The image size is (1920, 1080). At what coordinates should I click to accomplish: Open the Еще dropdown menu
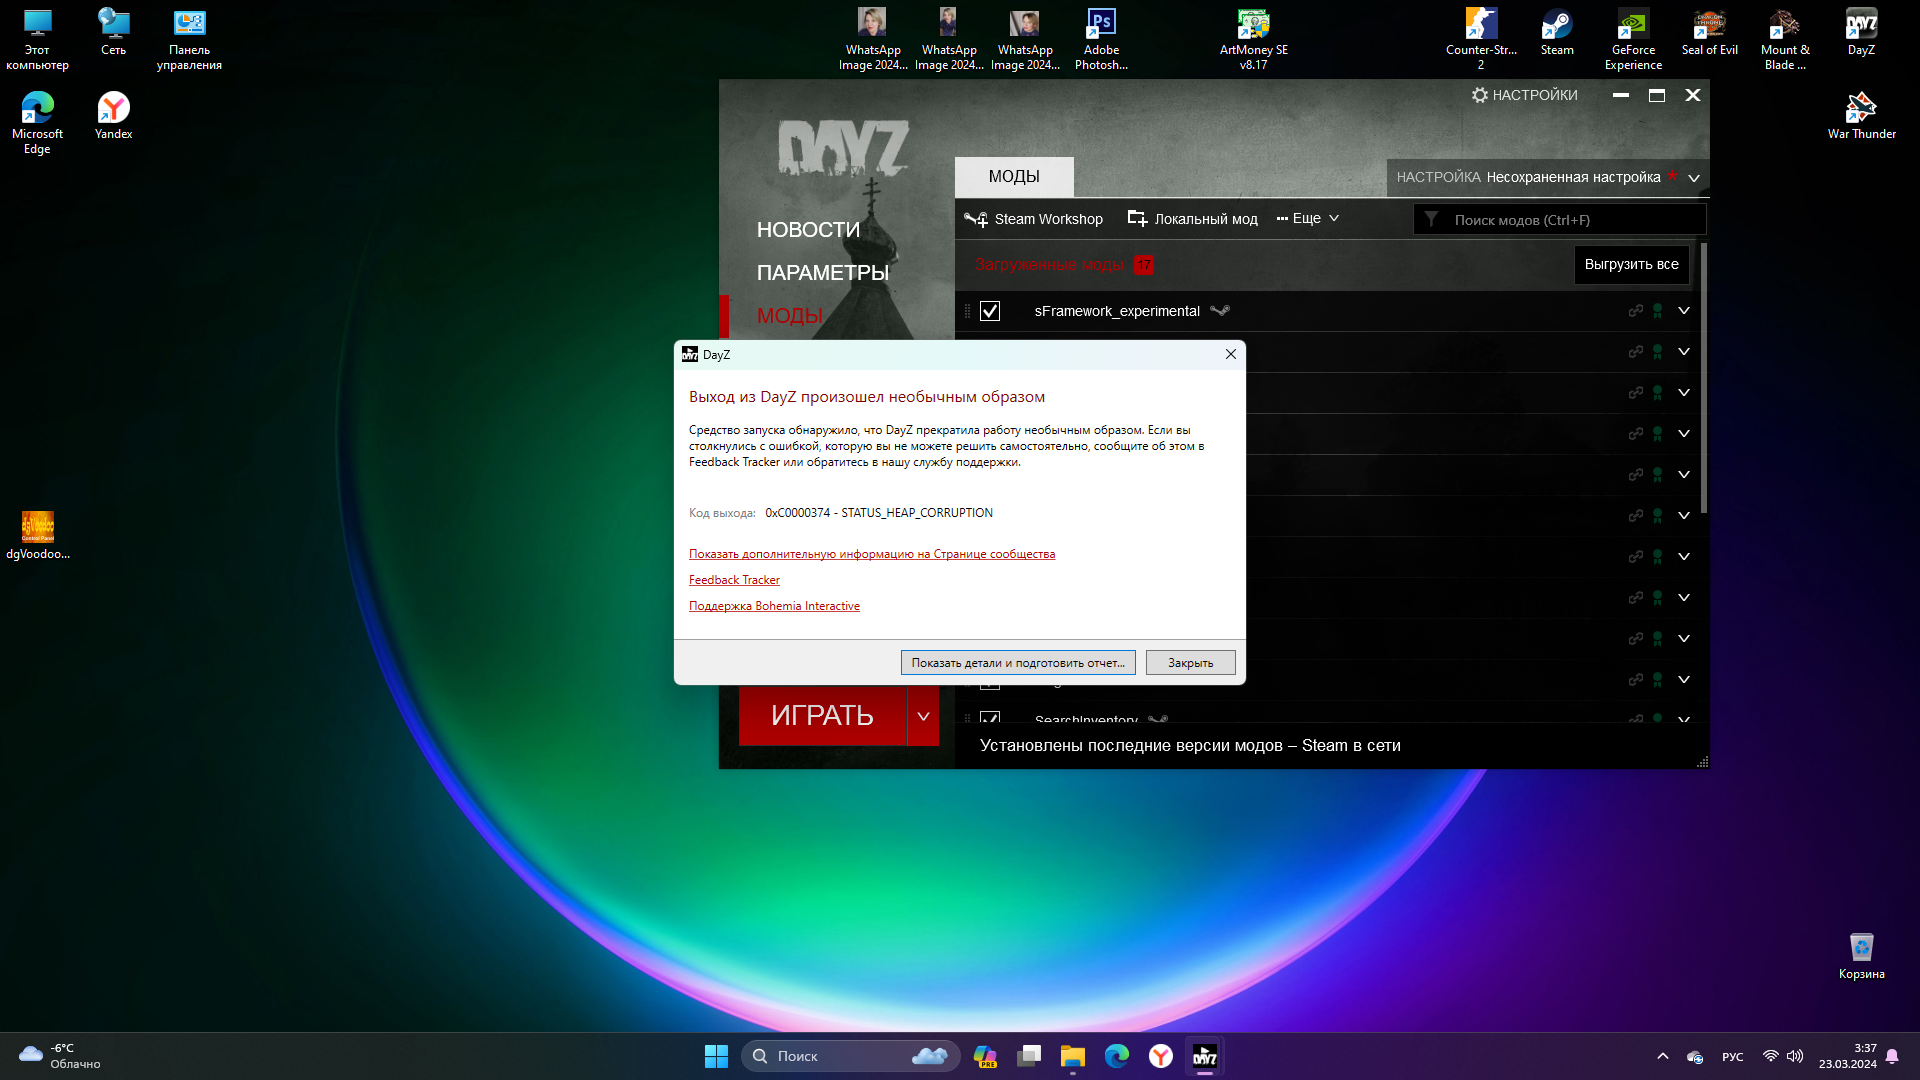pos(1308,218)
